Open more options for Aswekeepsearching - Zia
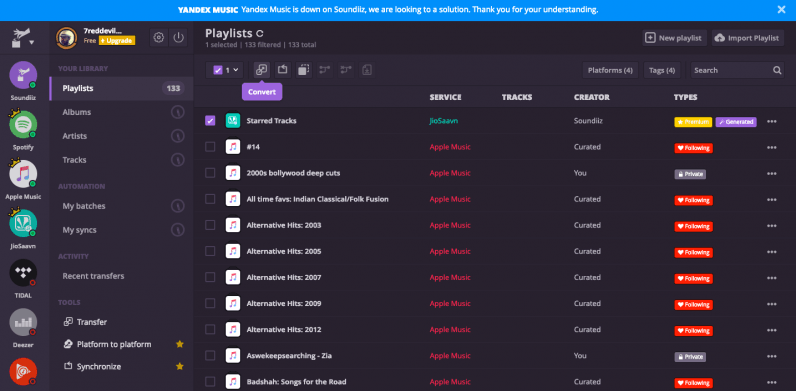Image resolution: width=796 pixels, height=391 pixels. coord(772,356)
